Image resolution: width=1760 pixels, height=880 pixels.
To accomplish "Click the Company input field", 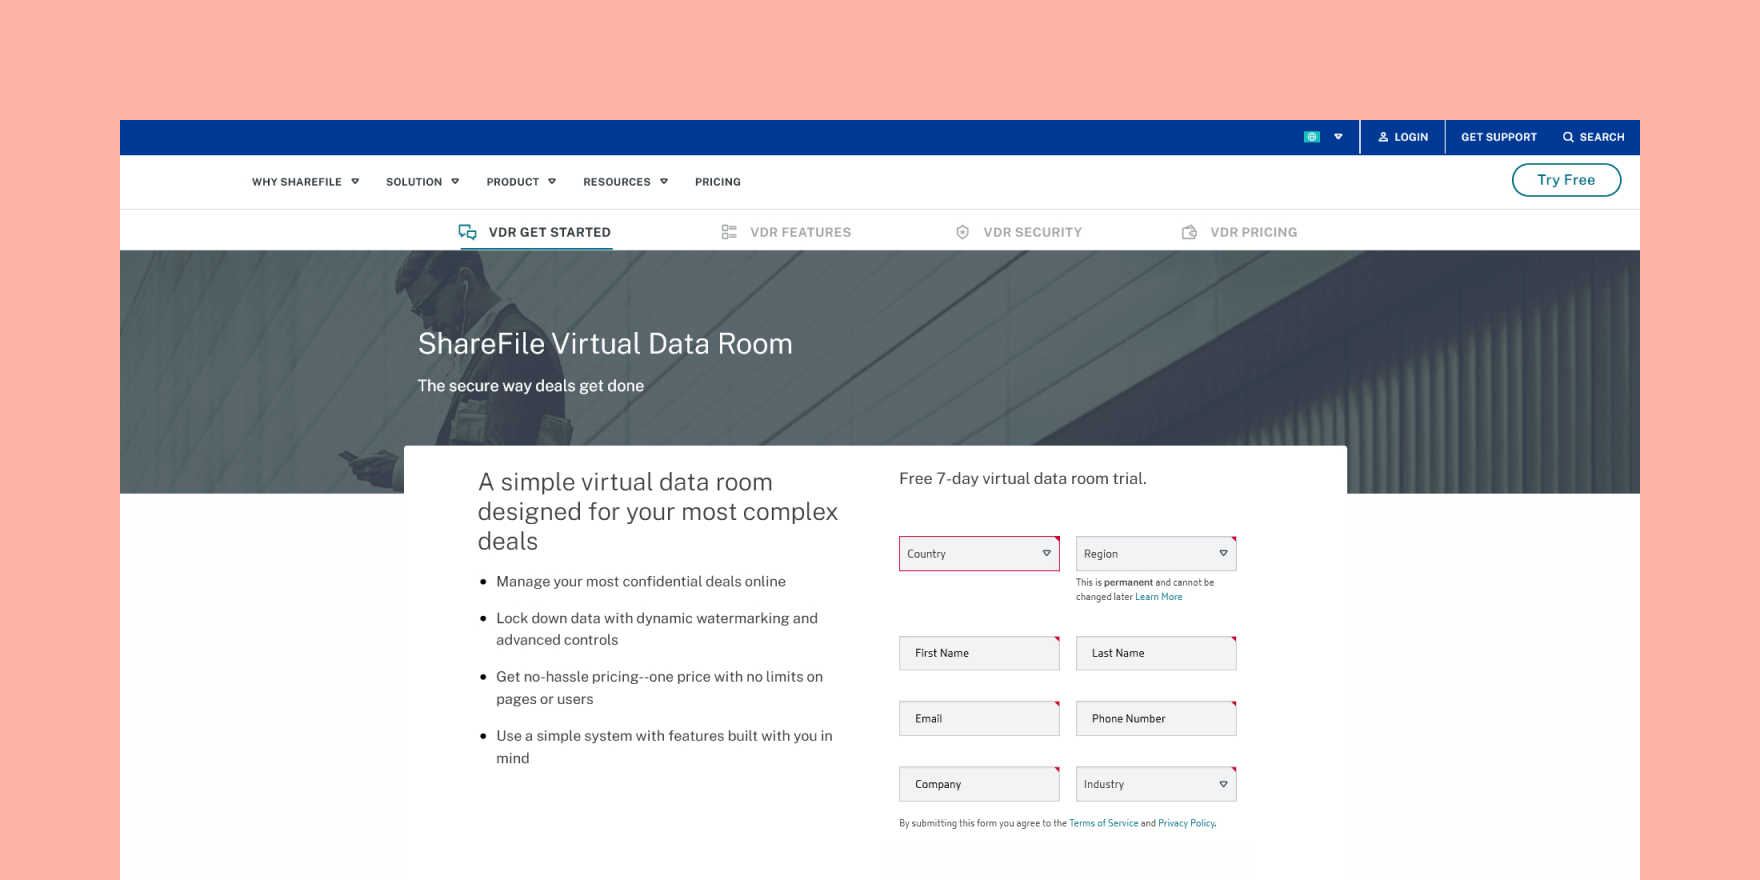I will coord(979,784).
